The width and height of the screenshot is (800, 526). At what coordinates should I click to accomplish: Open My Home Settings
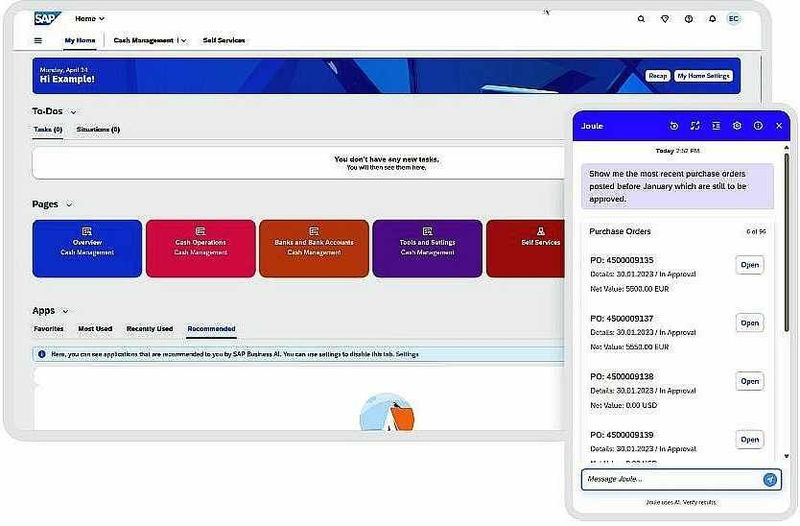[704, 76]
